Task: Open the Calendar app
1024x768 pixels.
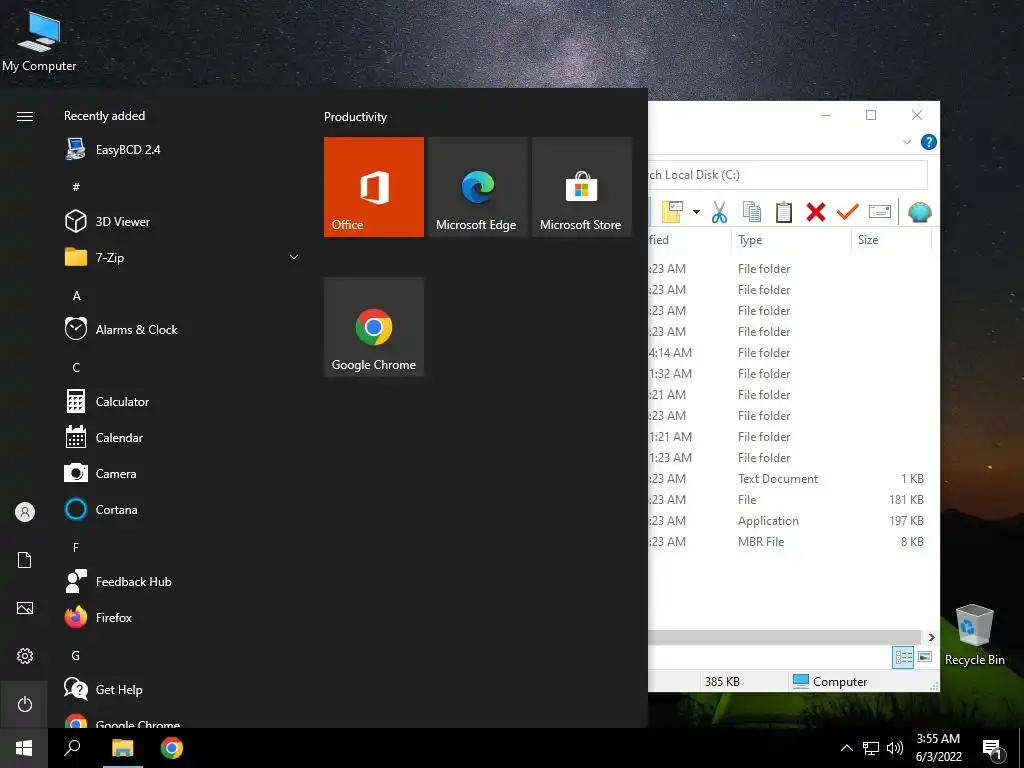Action: (x=183, y=438)
